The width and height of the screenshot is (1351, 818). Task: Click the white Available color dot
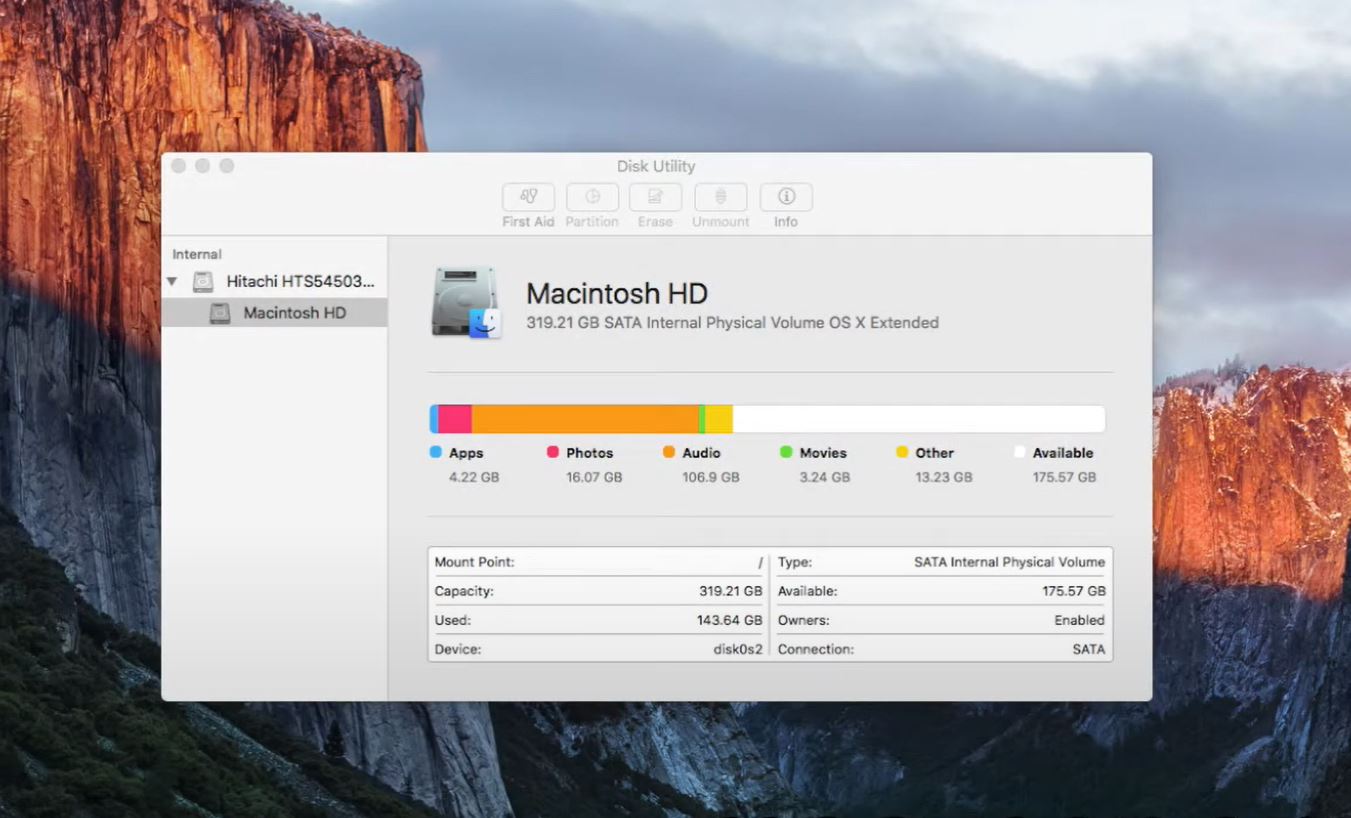pyautogui.click(x=1020, y=452)
